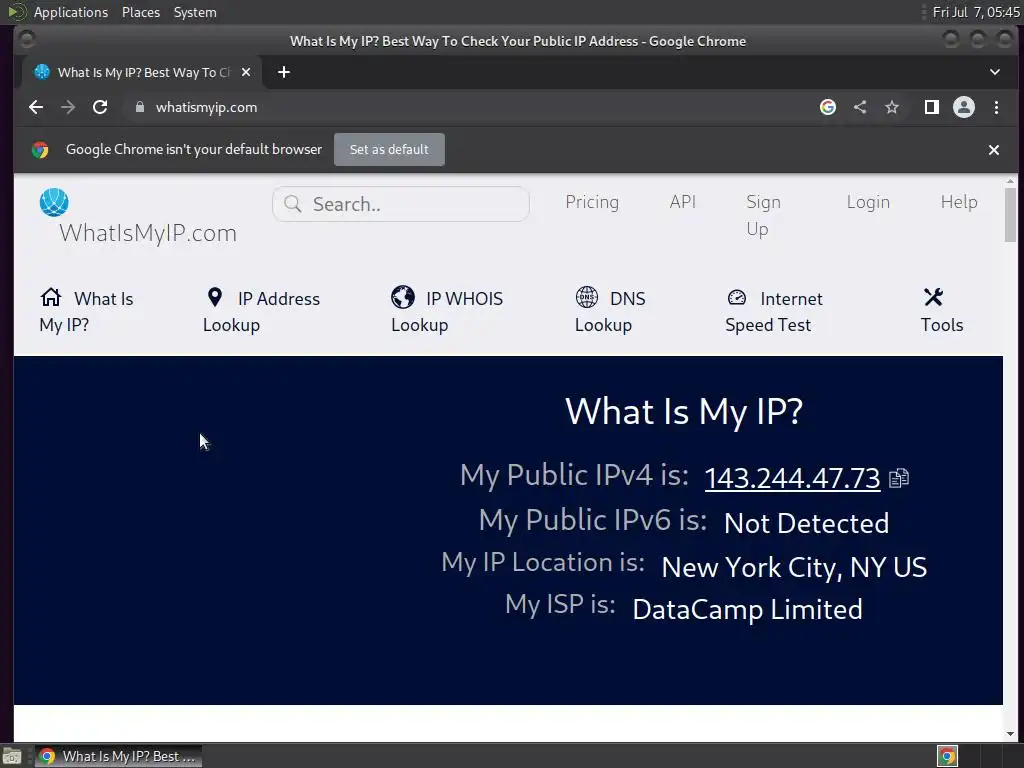Click the page vertical scrollbar thumb
The height and width of the screenshot is (768, 1024).
1010,214
